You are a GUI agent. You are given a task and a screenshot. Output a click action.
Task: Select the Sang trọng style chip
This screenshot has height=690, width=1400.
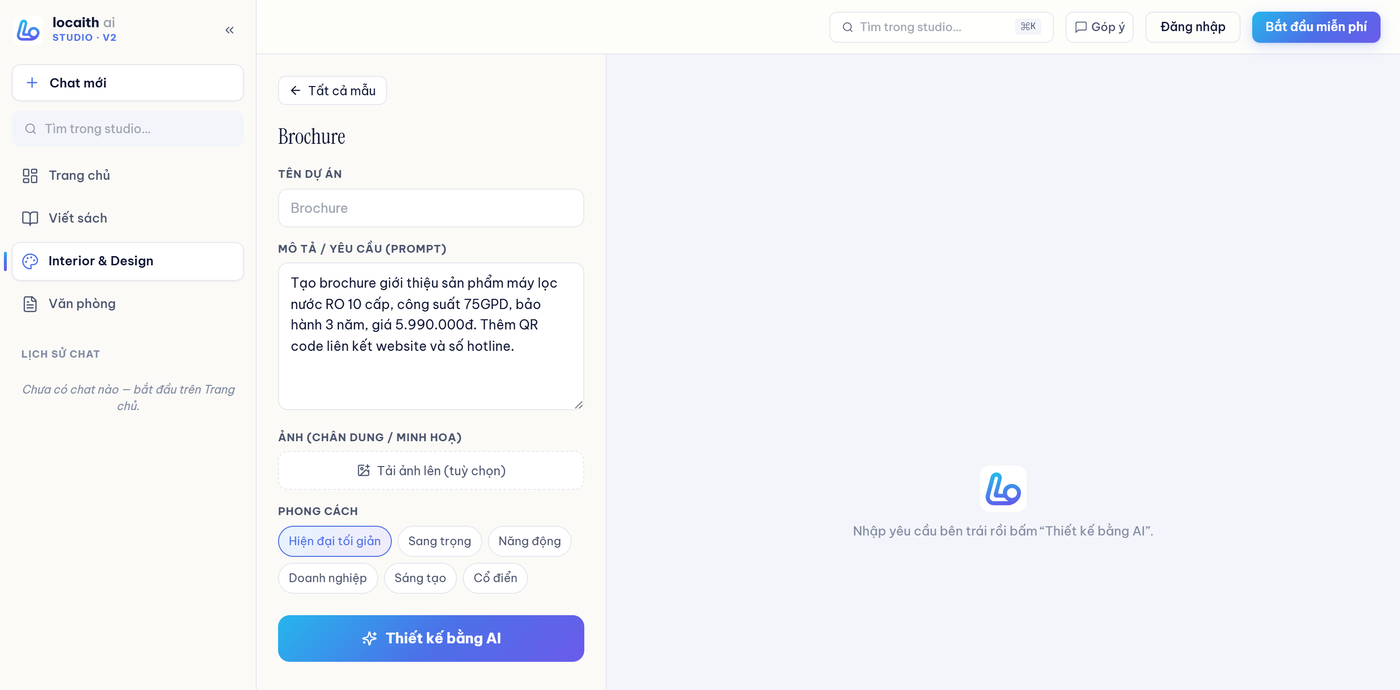point(440,541)
